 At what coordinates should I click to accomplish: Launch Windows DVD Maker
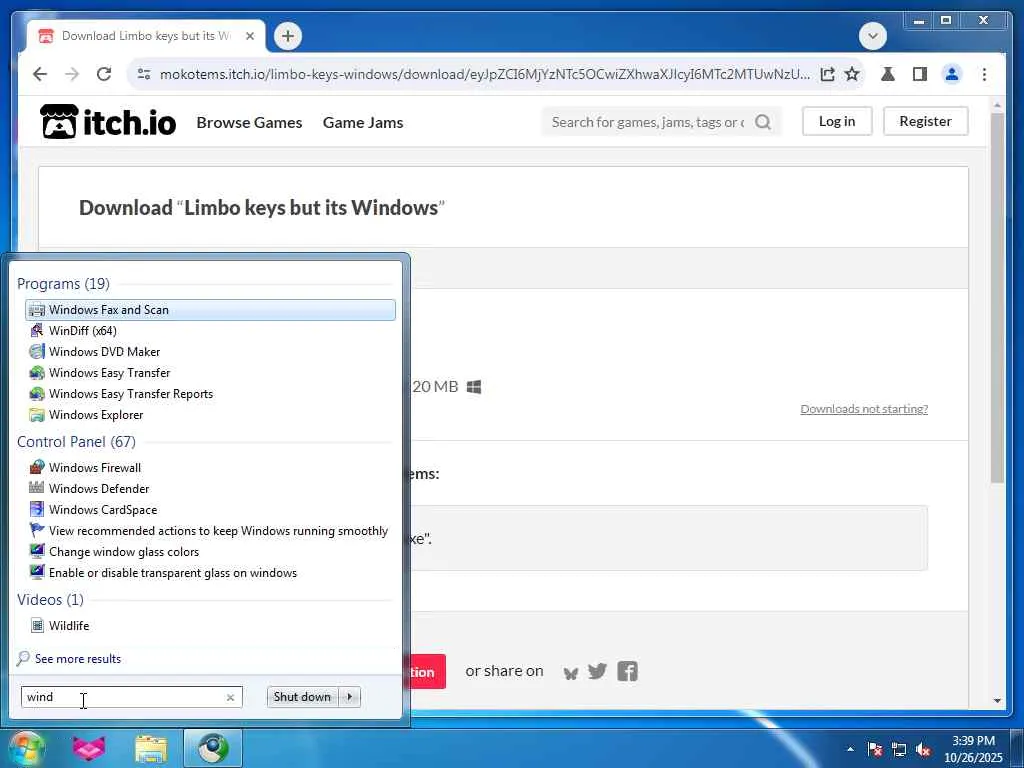210,351
